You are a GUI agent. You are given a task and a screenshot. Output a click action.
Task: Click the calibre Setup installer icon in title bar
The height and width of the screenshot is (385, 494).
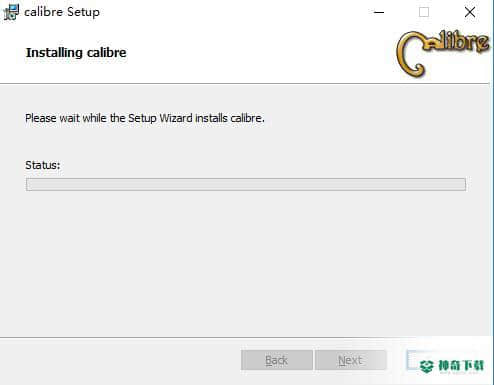coord(11,12)
